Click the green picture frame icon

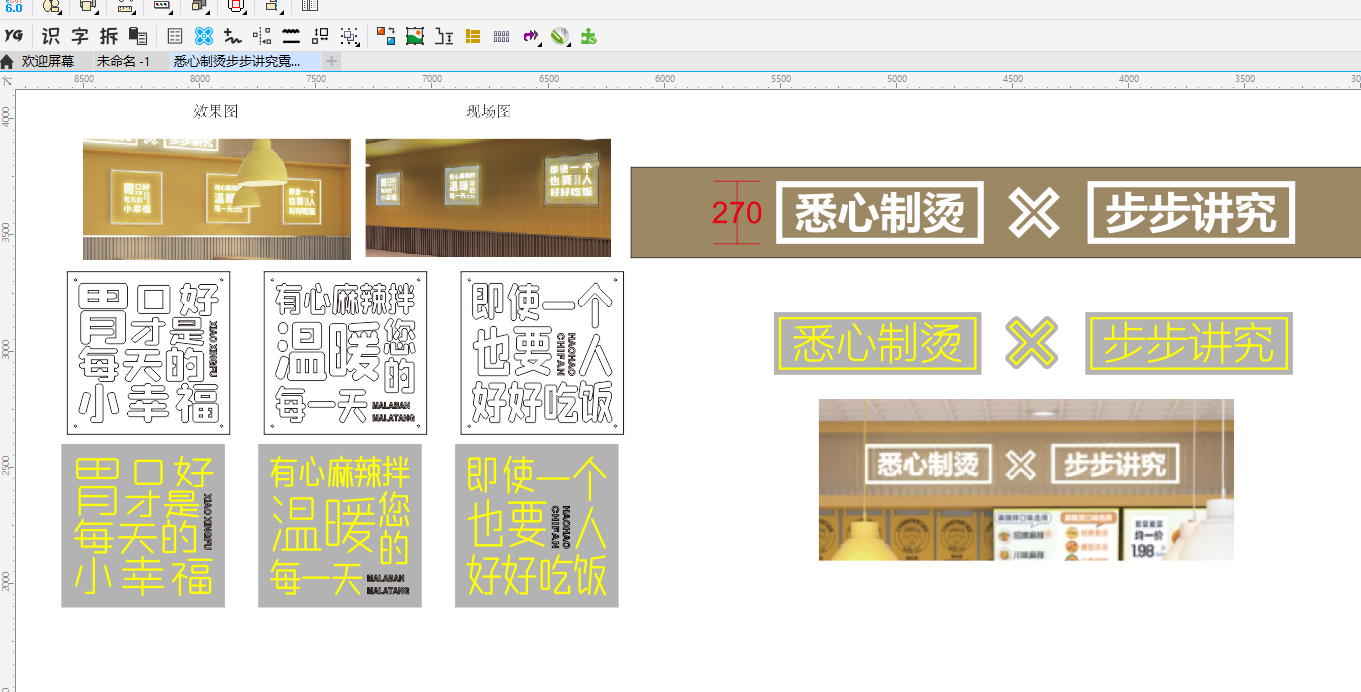click(415, 36)
